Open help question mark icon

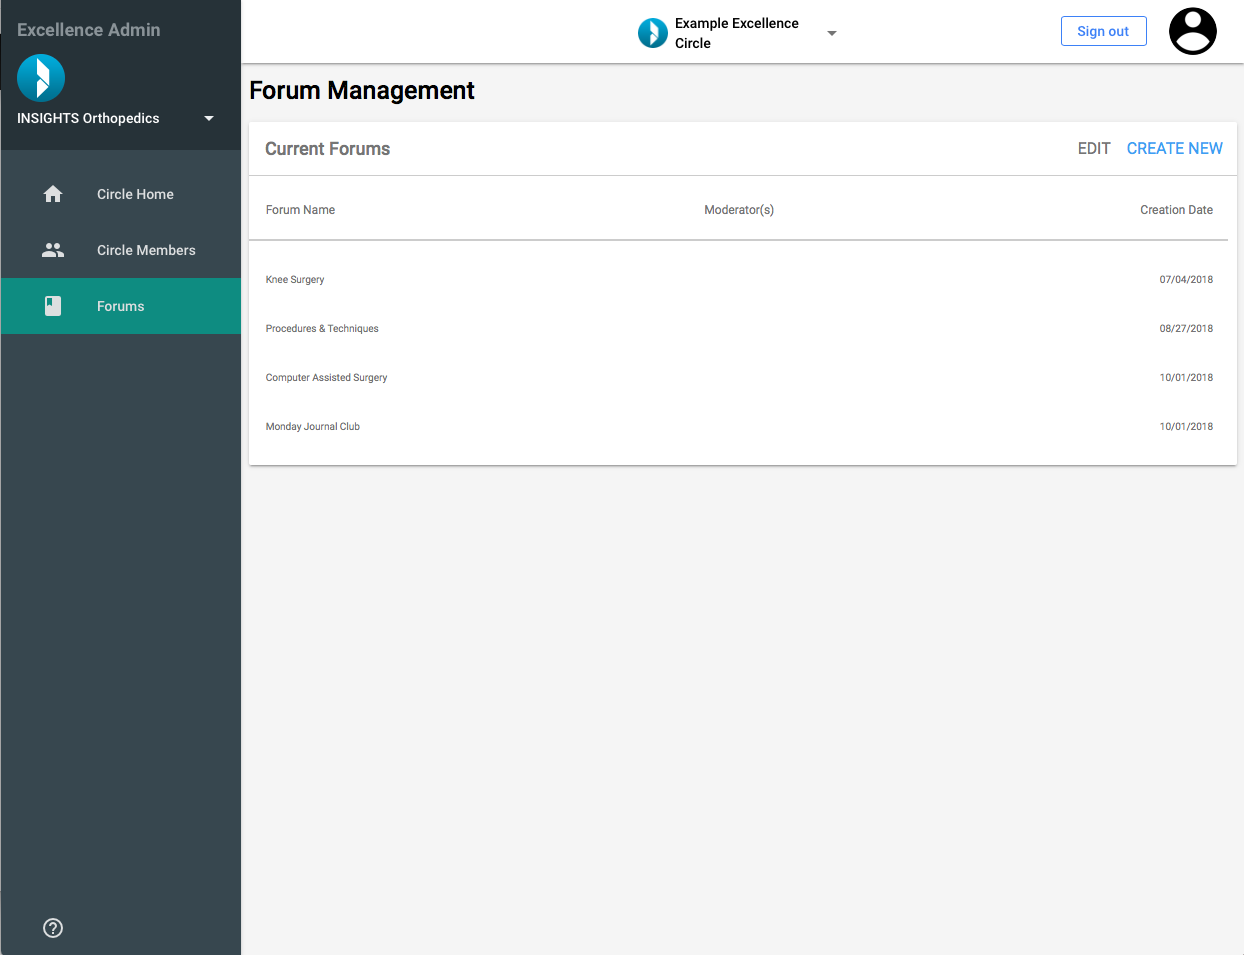[53, 928]
